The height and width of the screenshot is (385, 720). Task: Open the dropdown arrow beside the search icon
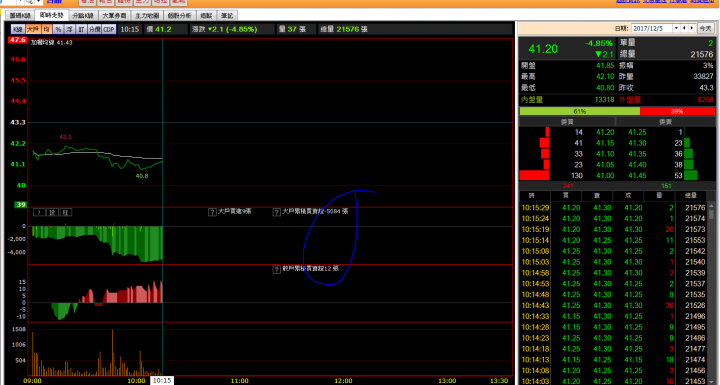click(39, 2)
